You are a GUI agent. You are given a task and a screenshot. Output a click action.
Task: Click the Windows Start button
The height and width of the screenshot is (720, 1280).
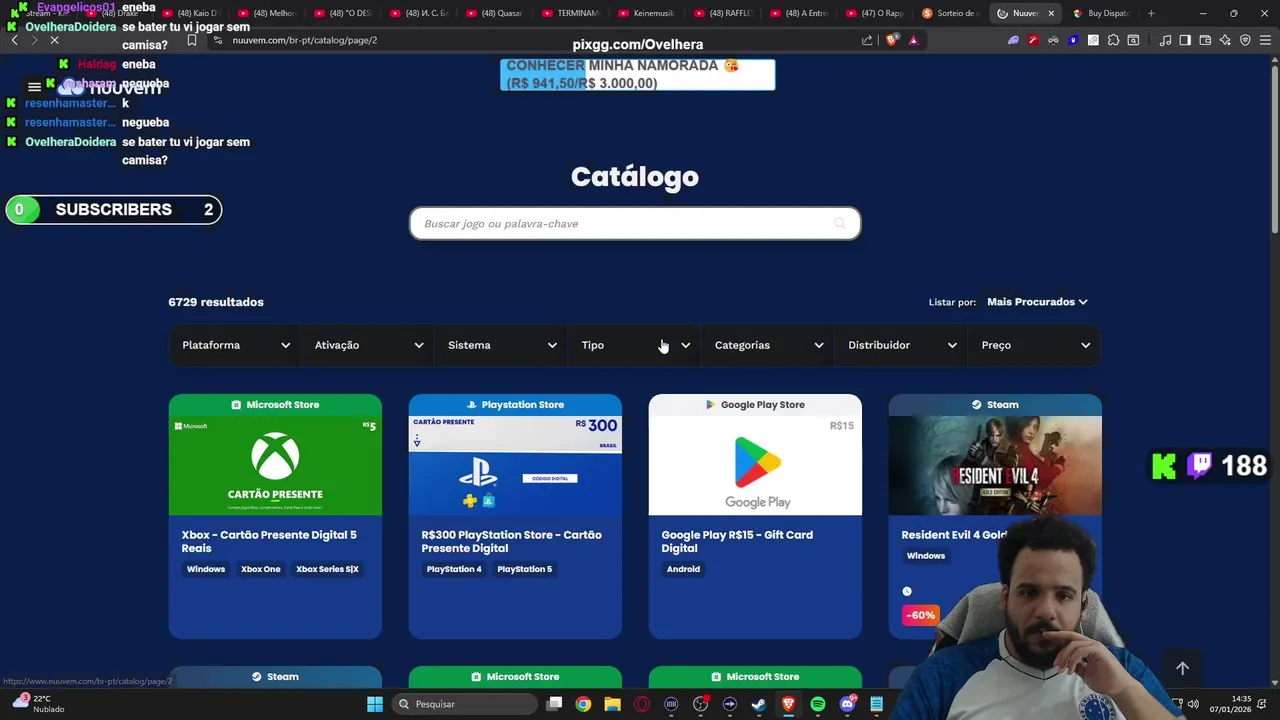click(x=375, y=704)
